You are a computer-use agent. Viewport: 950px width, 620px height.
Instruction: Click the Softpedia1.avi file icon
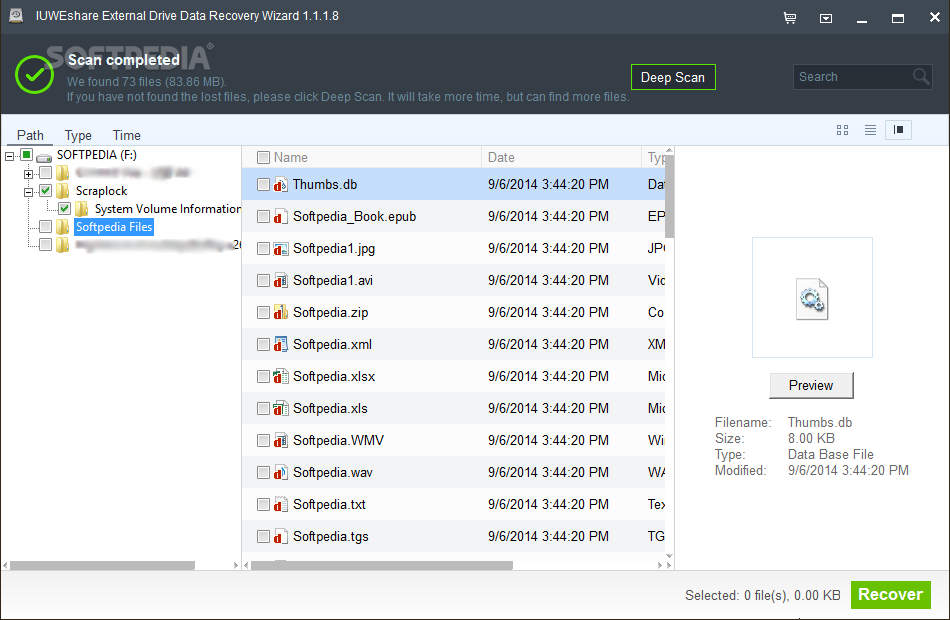[x=280, y=281]
